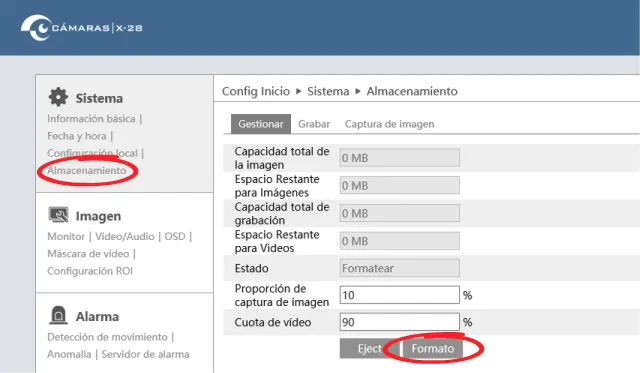The width and height of the screenshot is (640, 373).
Task: Go to Configuración local
Action: [92, 153]
